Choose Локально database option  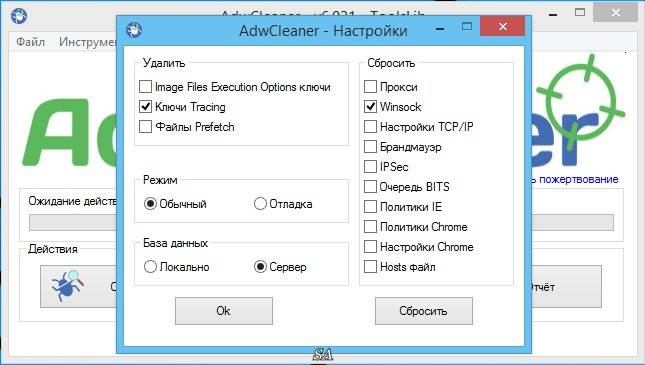[150, 267]
